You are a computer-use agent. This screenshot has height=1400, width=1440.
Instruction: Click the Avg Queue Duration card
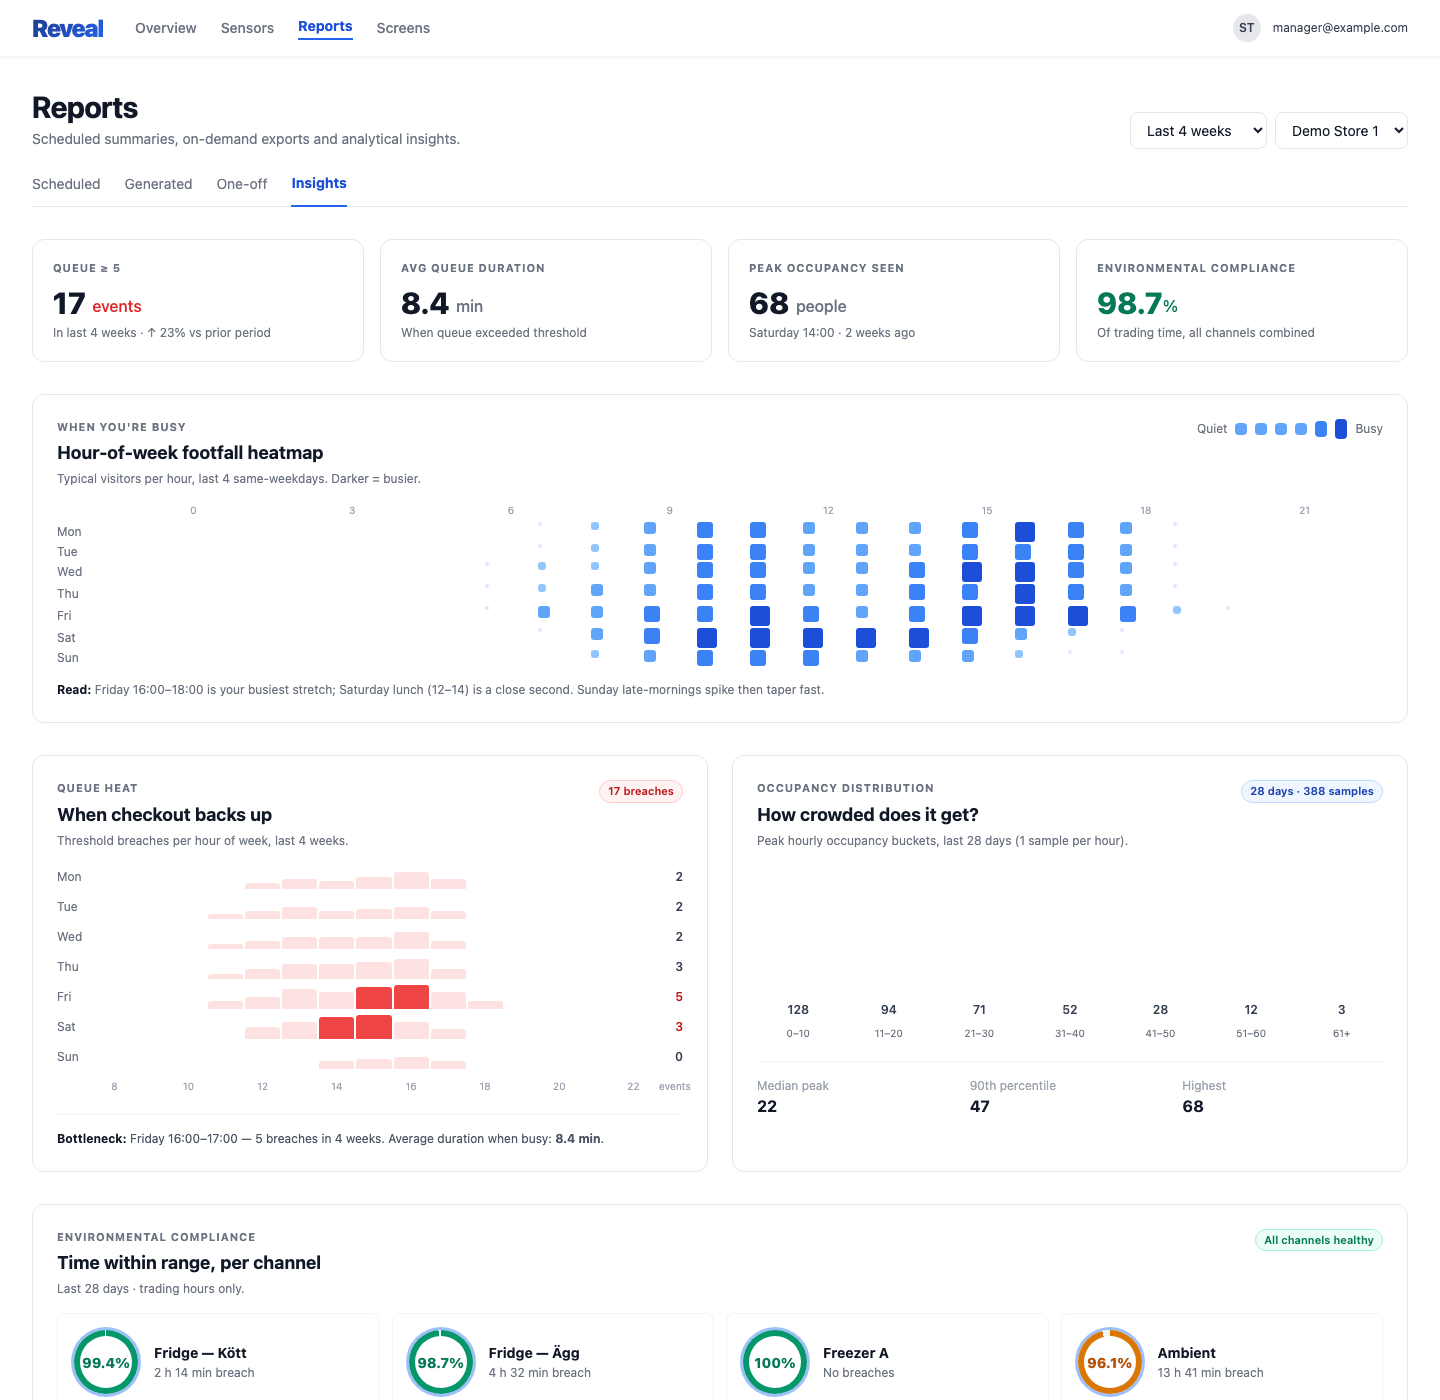(546, 300)
